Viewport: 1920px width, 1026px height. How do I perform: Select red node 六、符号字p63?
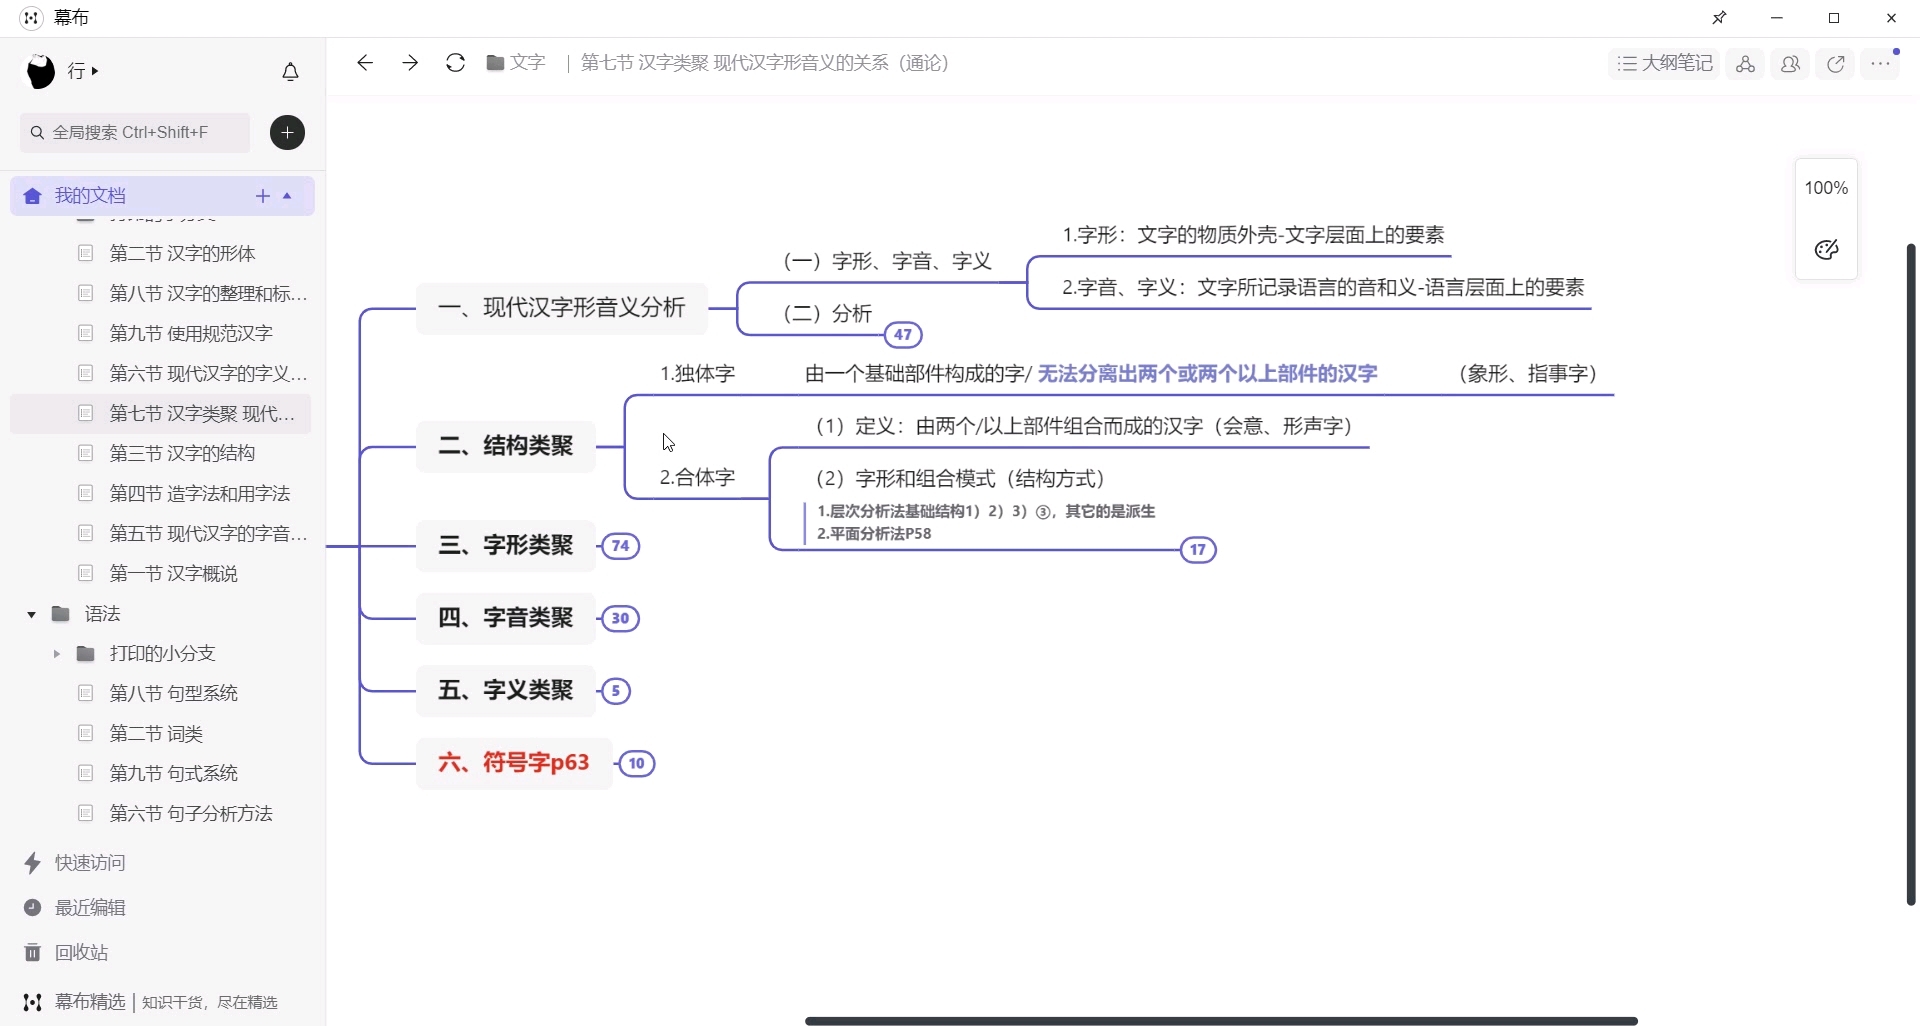[x=514, y=763]
